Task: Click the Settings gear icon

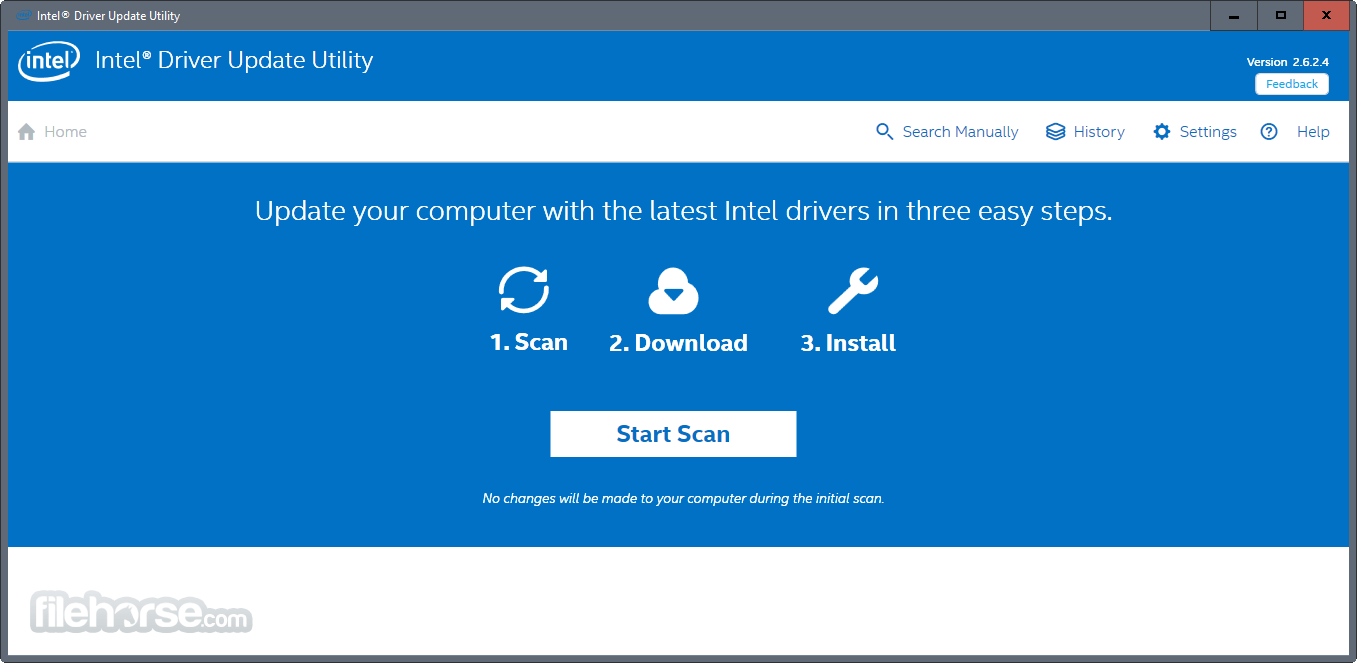Action: click(x=1161, y=132)
